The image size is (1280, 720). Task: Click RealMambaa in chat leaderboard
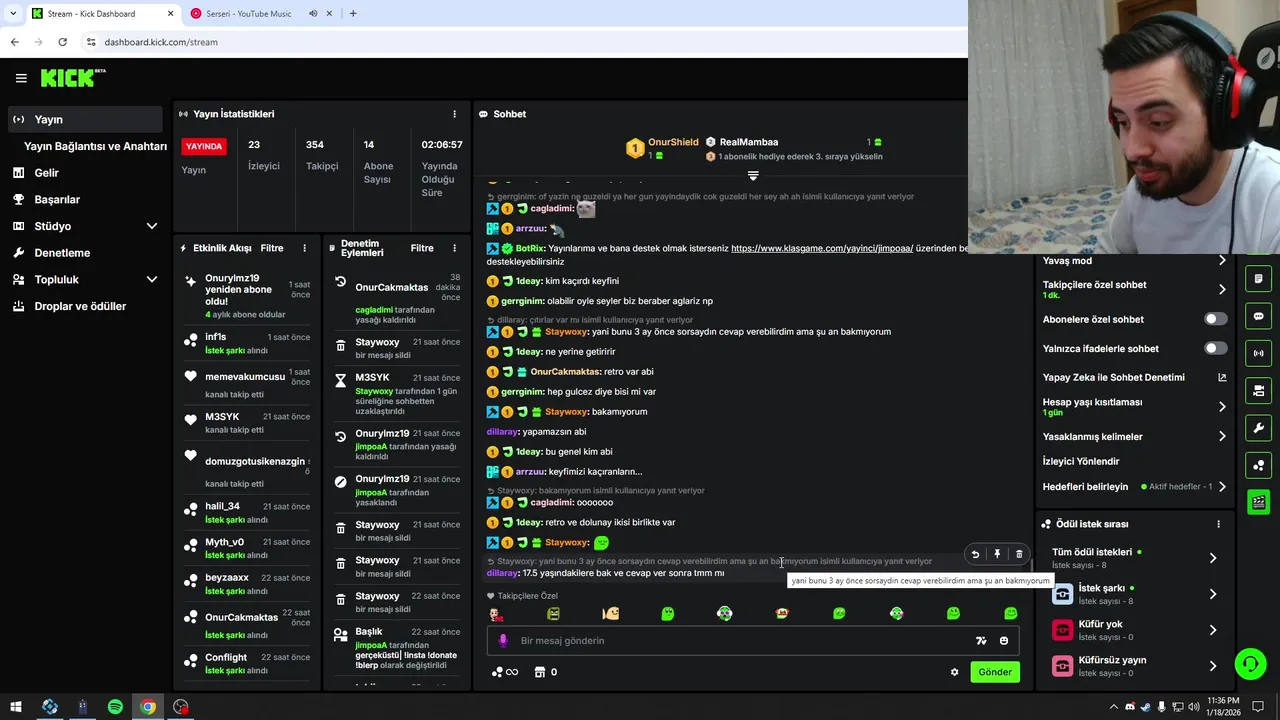click(x=749, y=142)
